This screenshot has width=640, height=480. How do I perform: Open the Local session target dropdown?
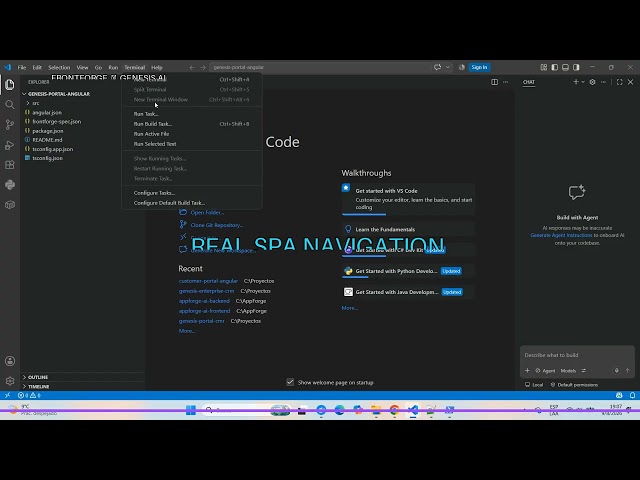534,384
